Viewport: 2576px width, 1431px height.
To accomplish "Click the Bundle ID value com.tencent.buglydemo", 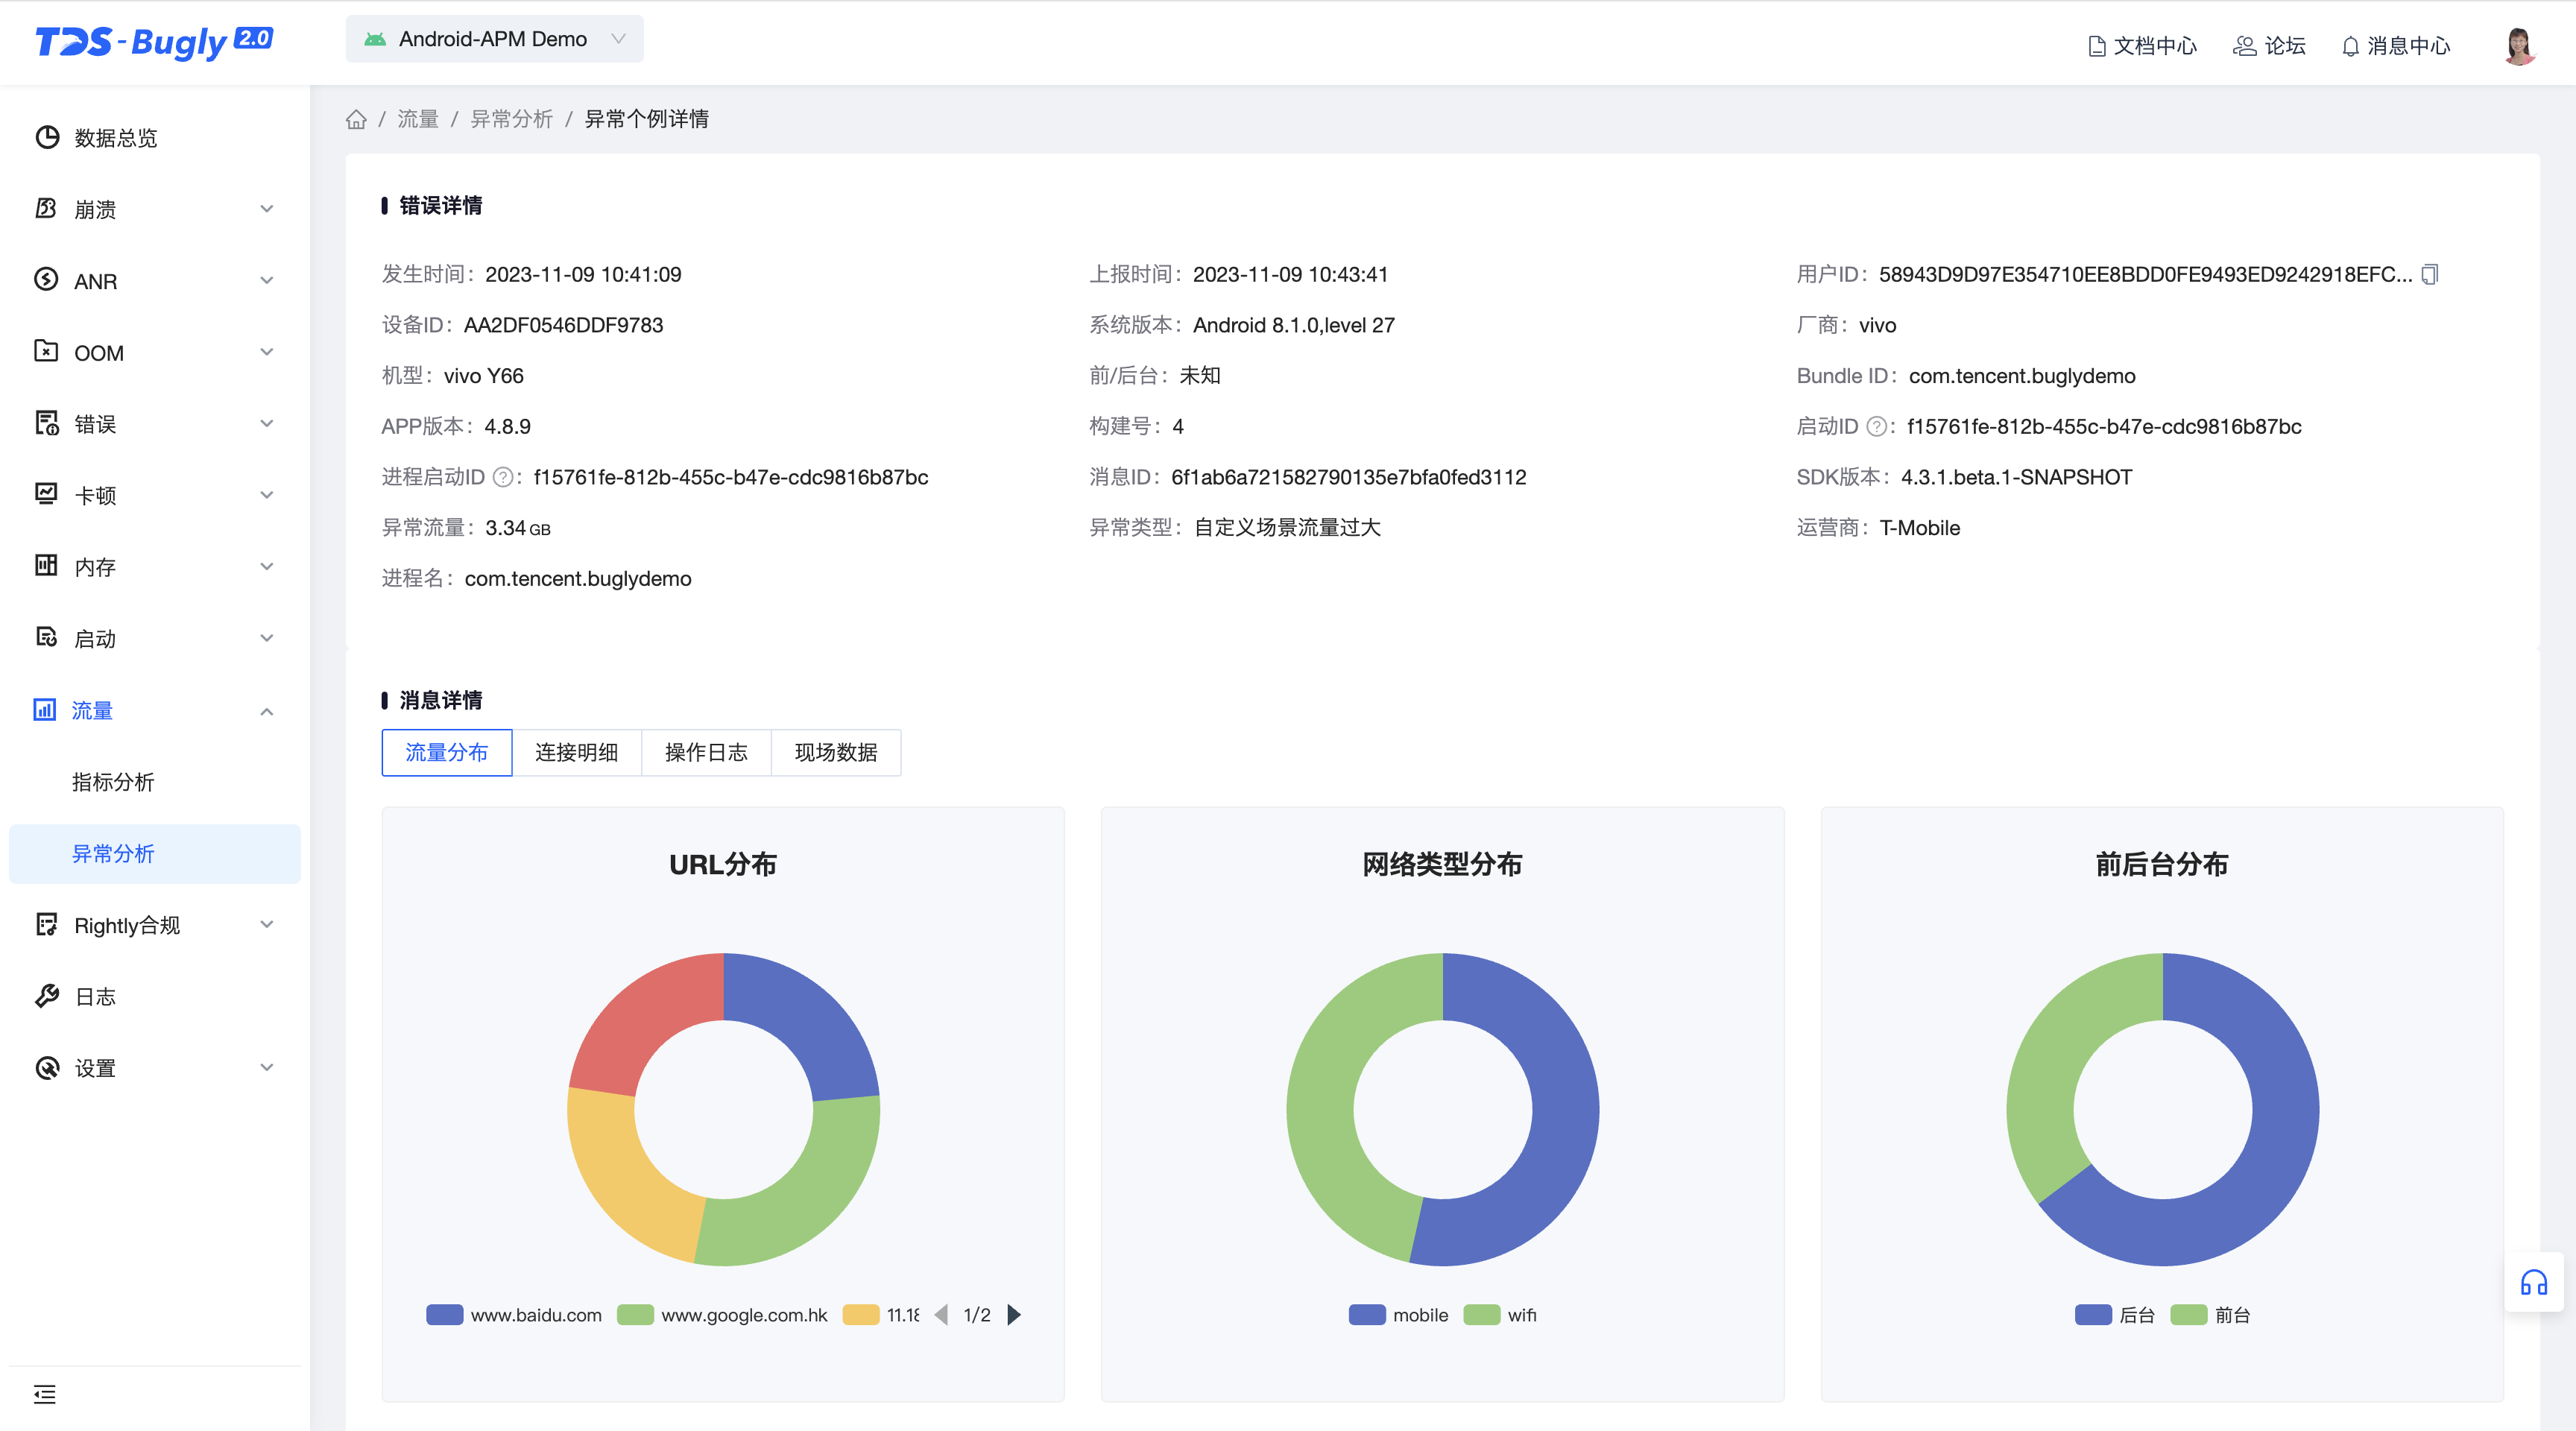I will pyautogui.click(x=2022, y=376).
